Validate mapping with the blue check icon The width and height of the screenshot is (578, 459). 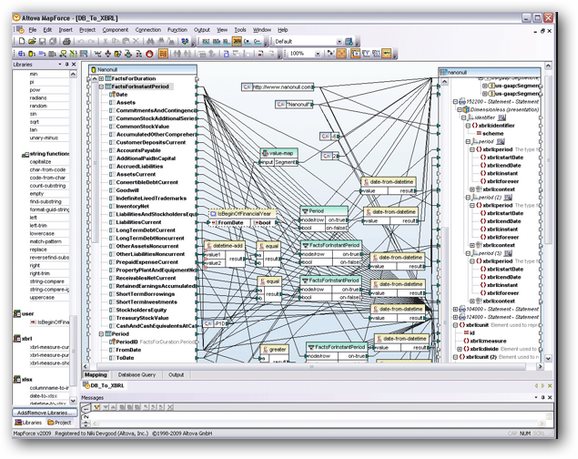(185, 41)
